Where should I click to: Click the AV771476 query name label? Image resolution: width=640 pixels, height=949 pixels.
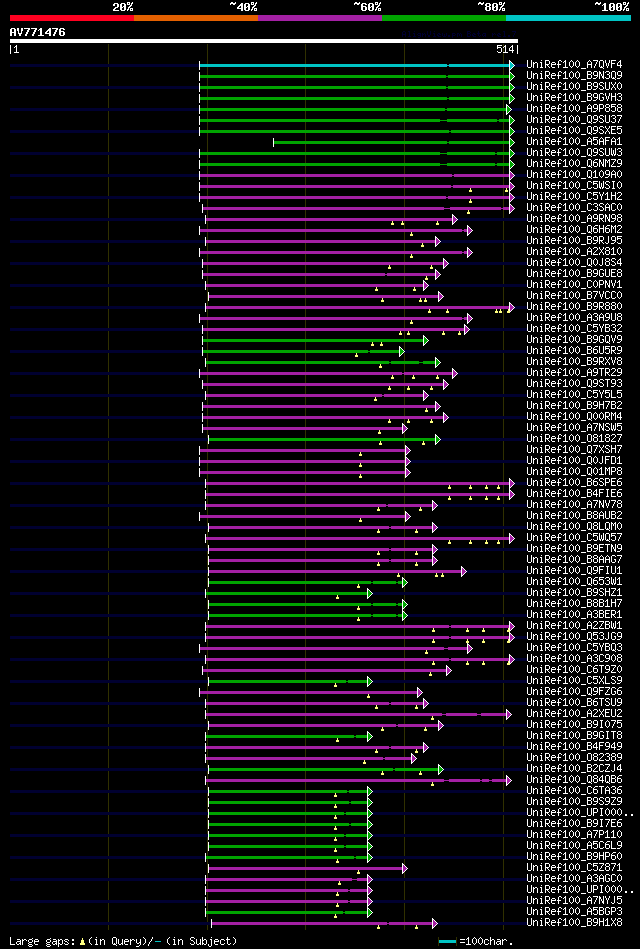pyautogui.click(x=38, y=32)
